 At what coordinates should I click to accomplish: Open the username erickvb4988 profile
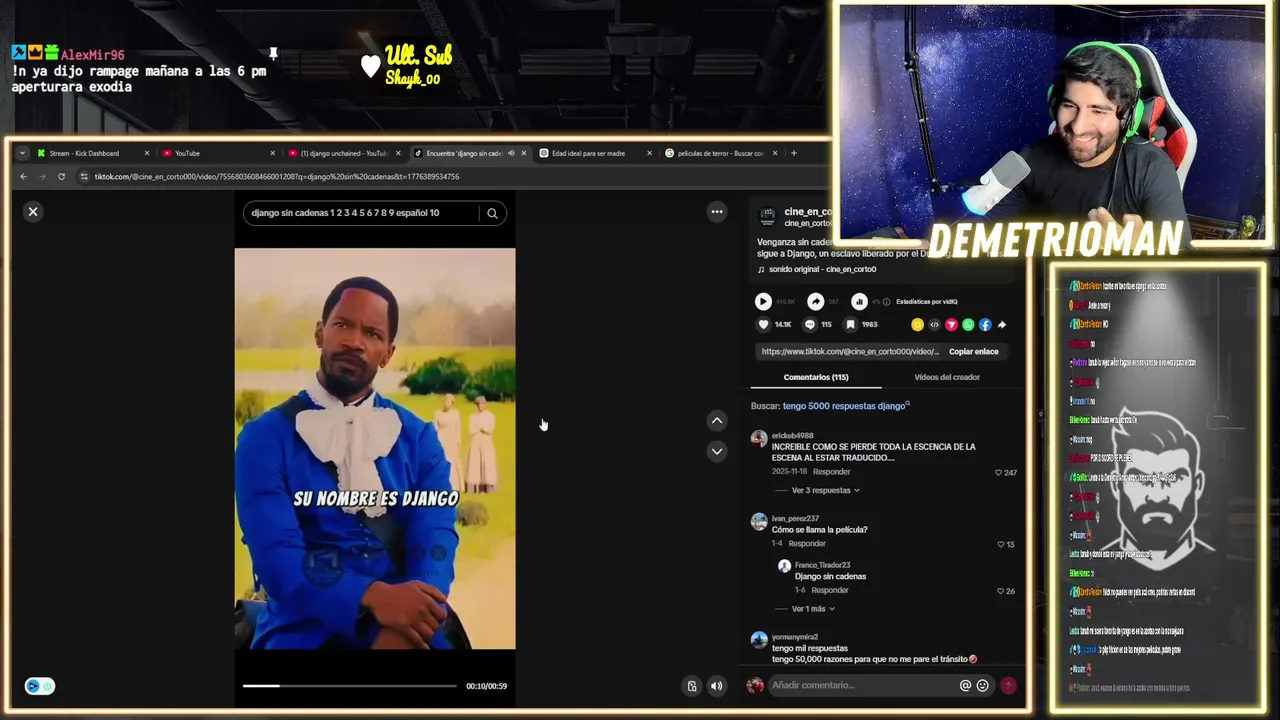click(792, 436)
